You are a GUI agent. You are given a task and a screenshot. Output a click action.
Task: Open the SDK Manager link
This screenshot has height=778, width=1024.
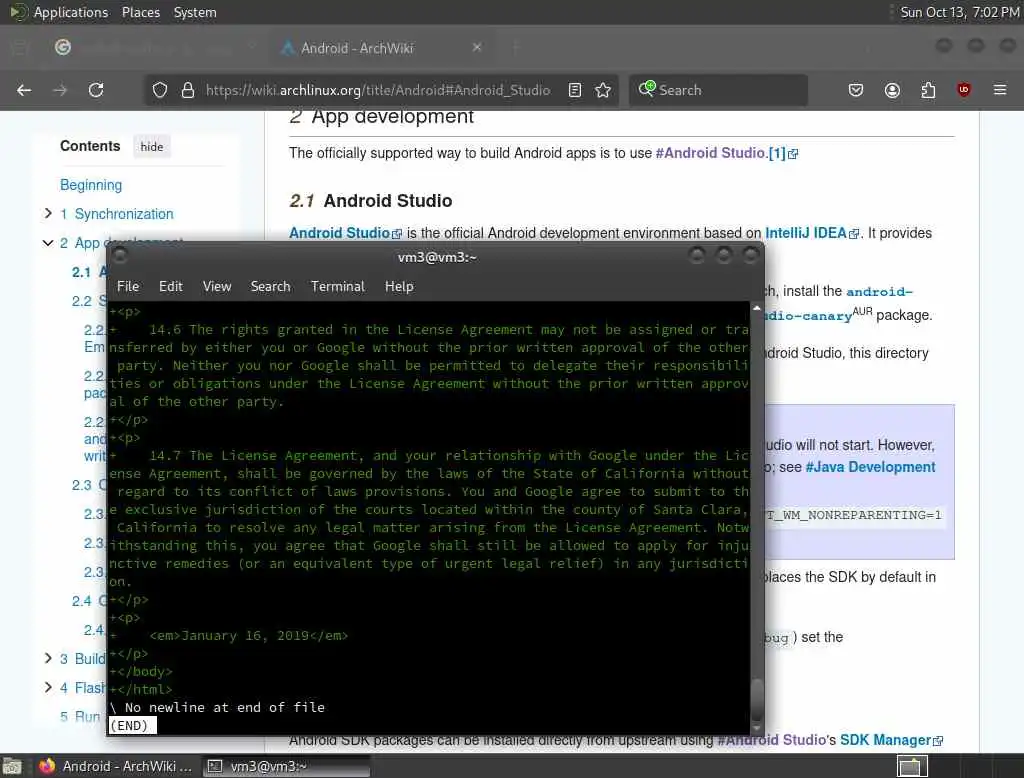891,740
